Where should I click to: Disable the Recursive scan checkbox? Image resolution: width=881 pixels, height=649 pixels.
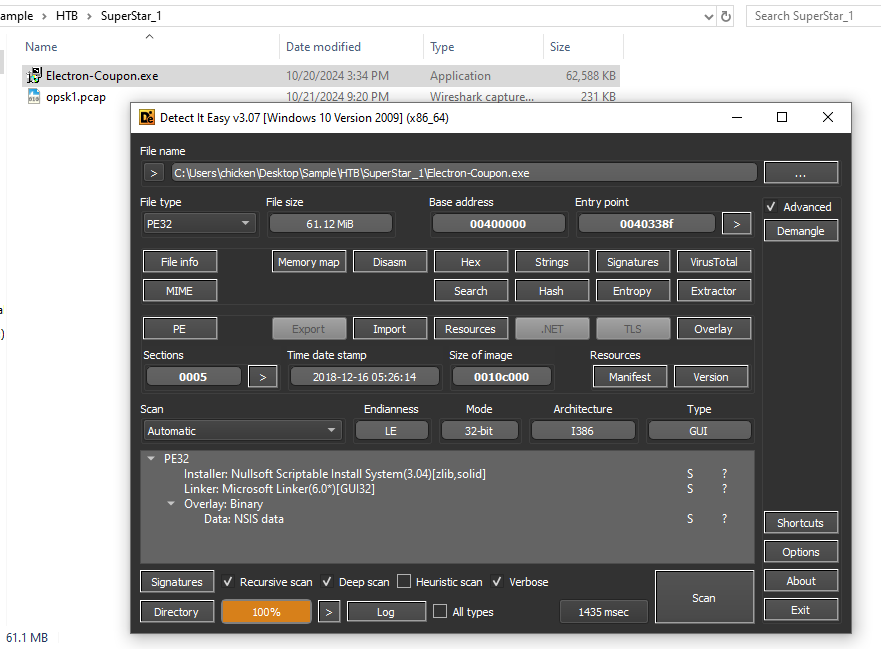(x=228, y=582)
